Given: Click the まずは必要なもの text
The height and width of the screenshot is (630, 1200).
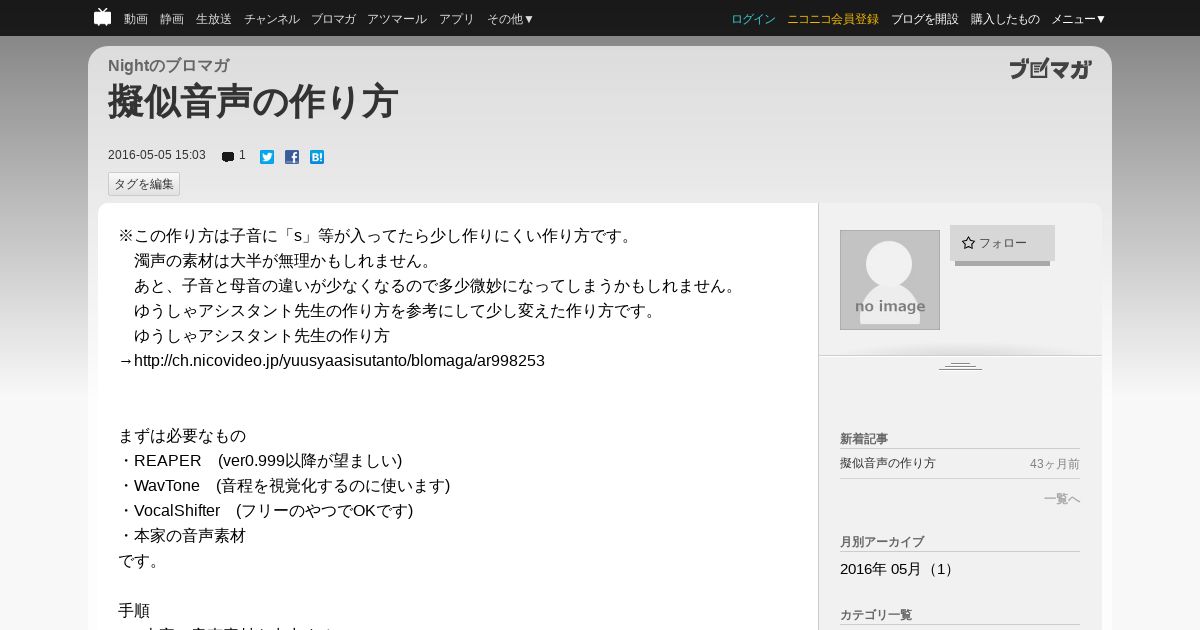Looking at the screenshot, I should pyautogui.click(x=182, y=436).
